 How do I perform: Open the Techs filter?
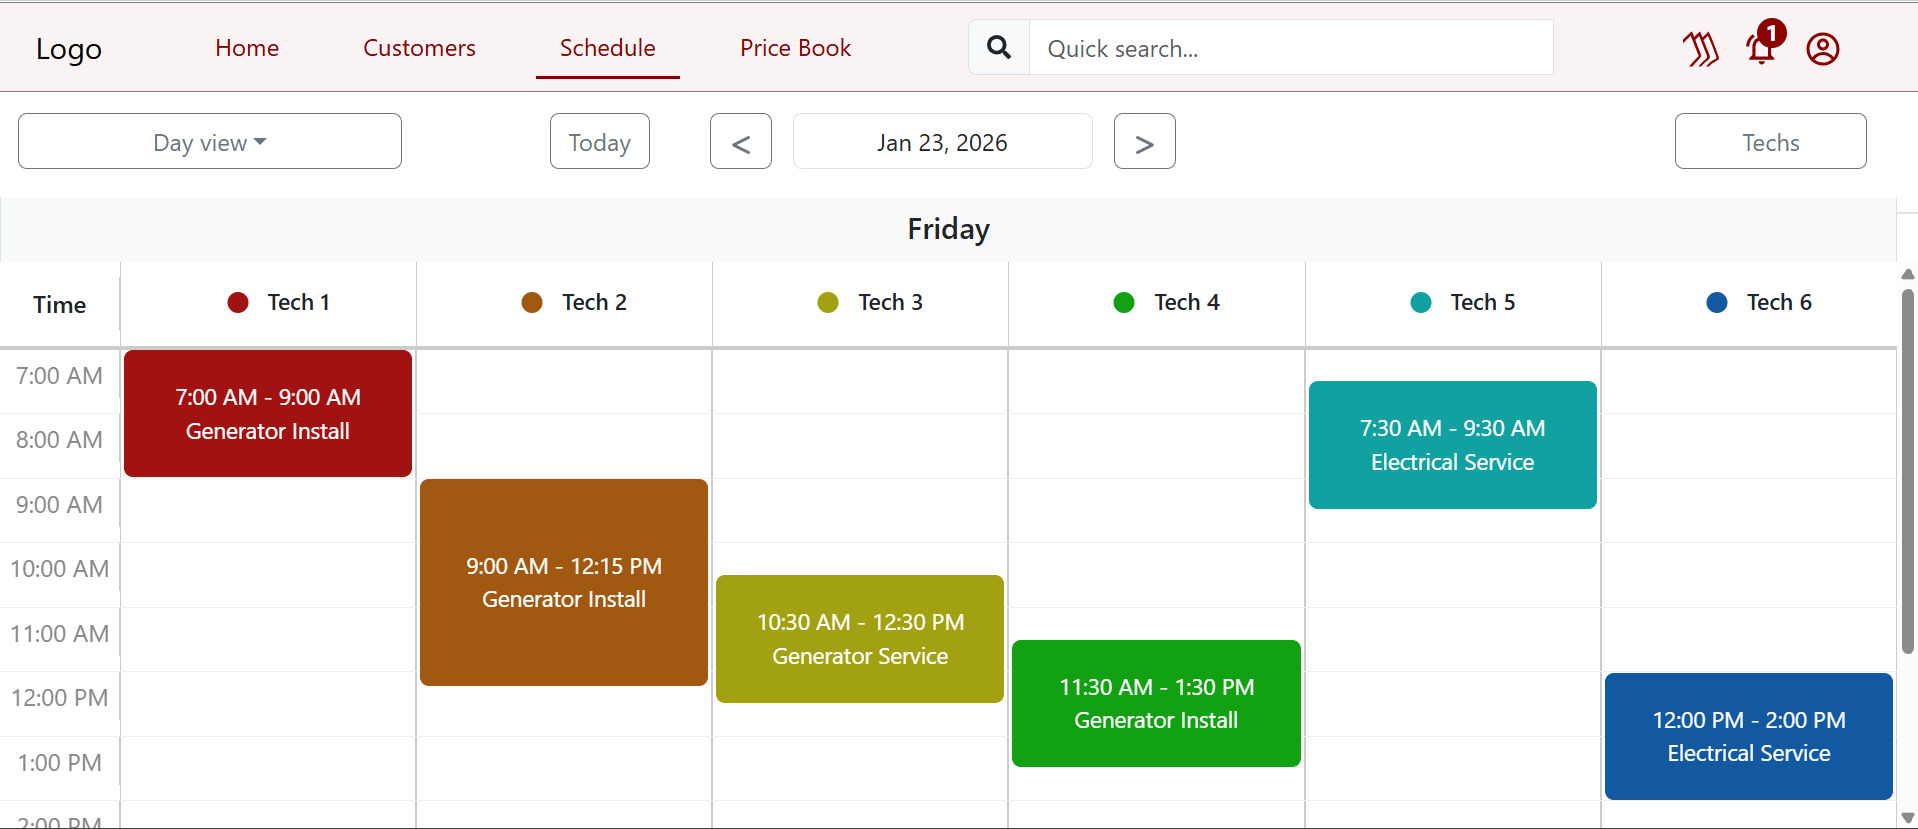1770,142
